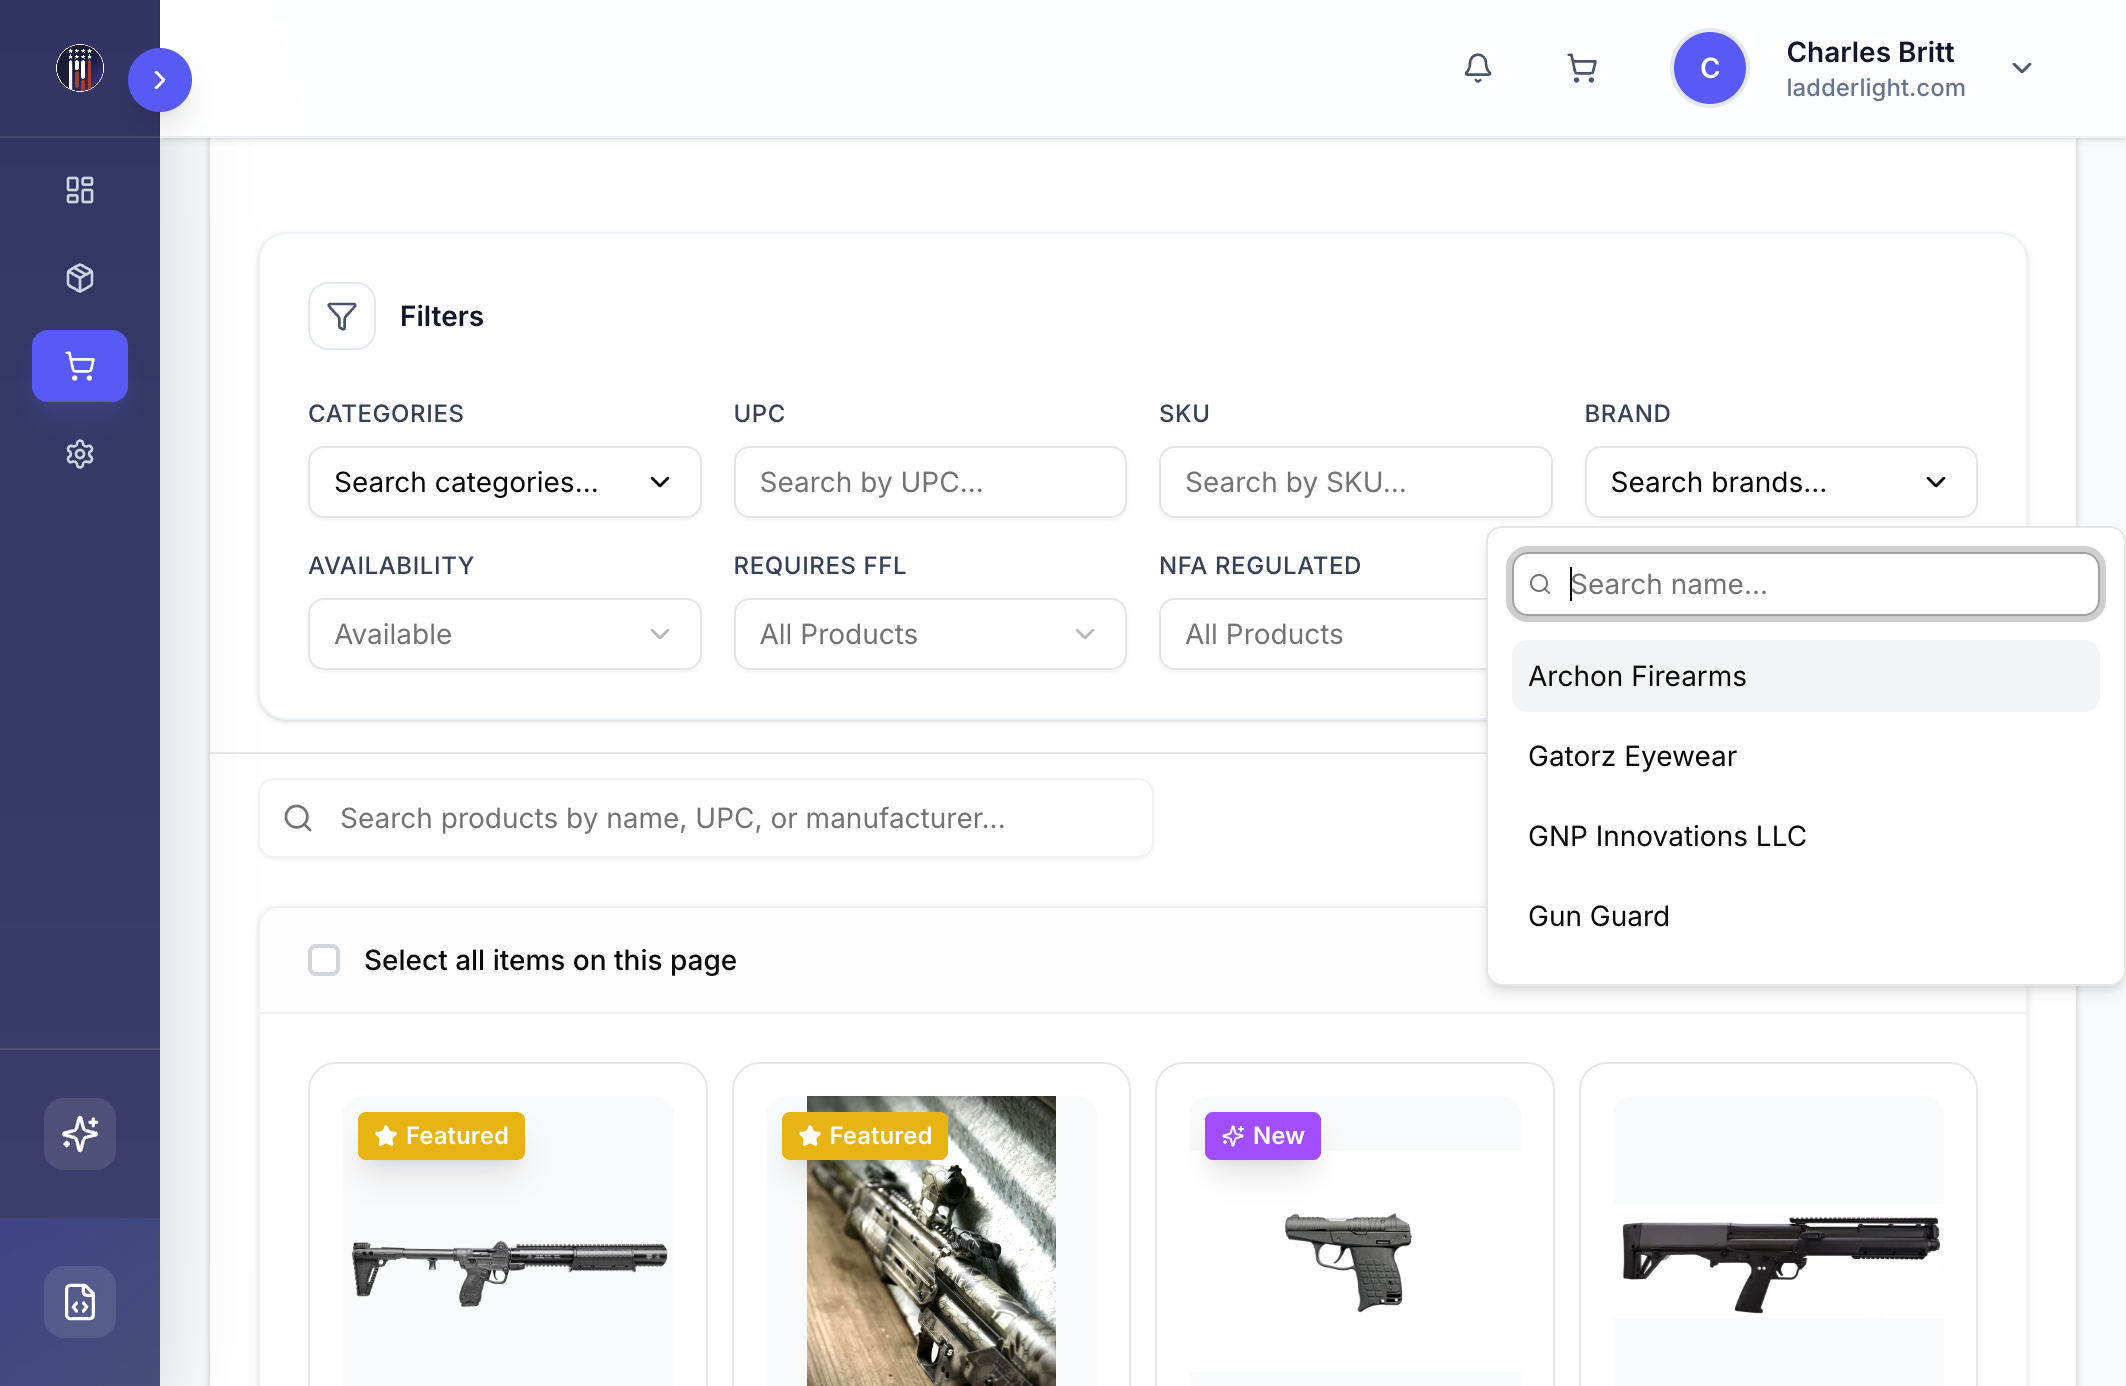Click ladderlight.com text
Screen dimensions: 2126x1386
tap(1875, 88)
